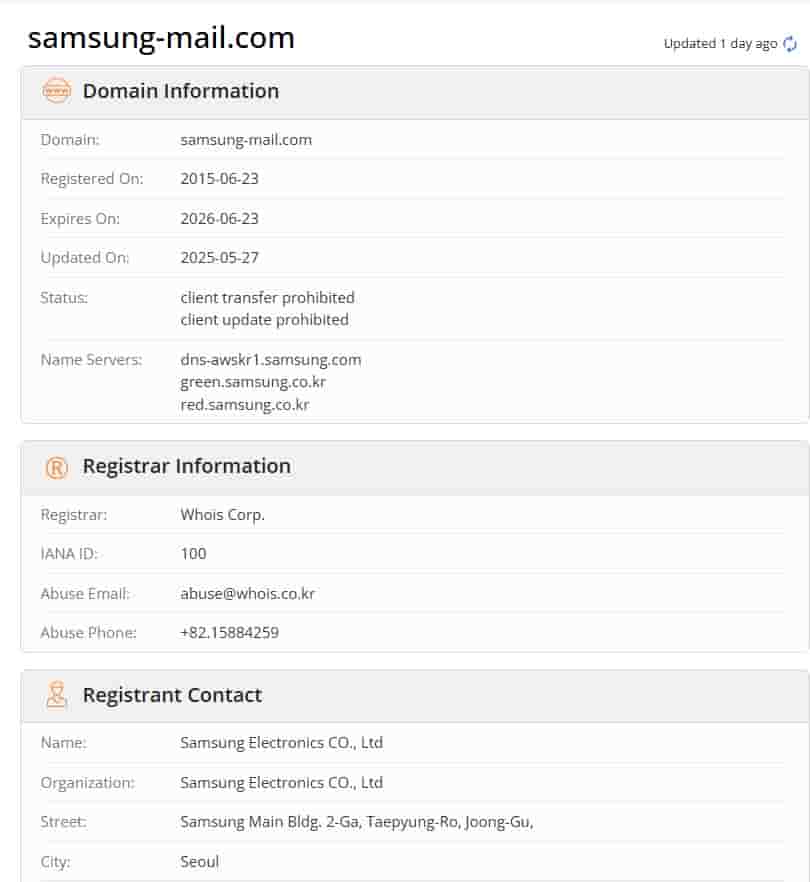Click the client transfer prohibited status
Viewport: 810px width, 882px height.
point(267,297)
